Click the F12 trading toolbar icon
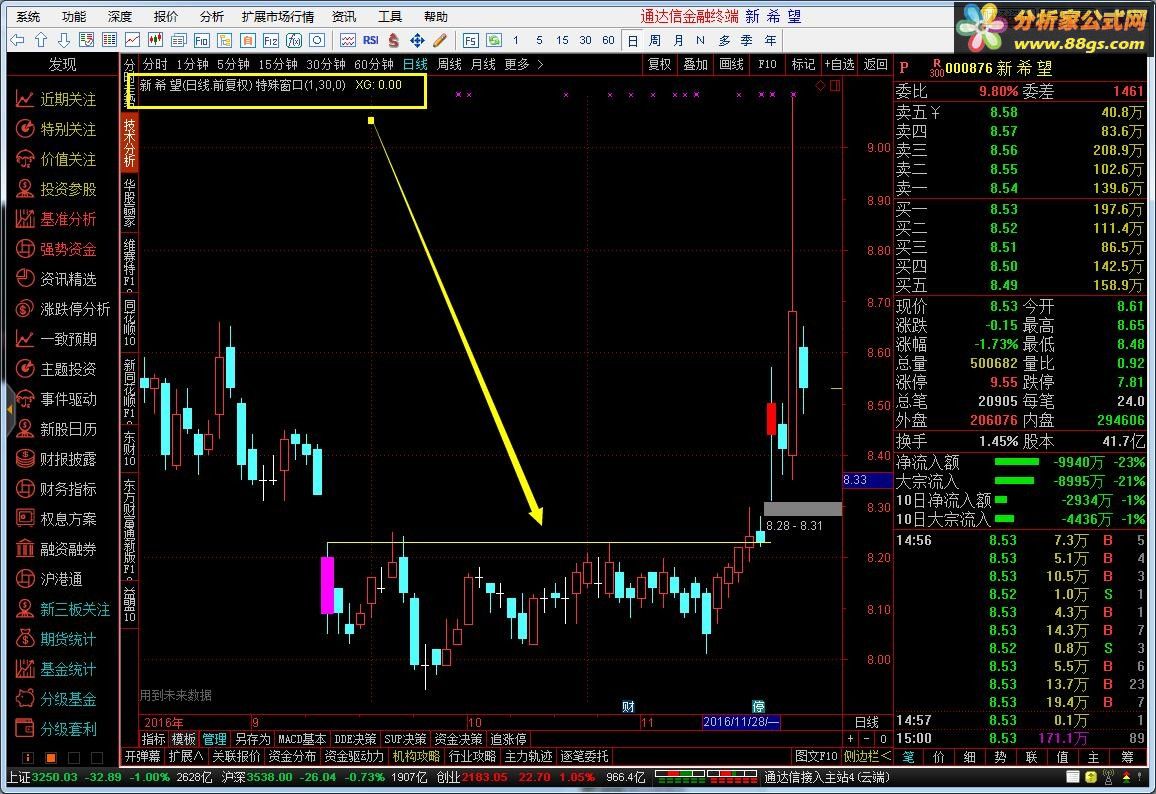This screenshot has height=794, width=1156. click(x=271, y=40)
